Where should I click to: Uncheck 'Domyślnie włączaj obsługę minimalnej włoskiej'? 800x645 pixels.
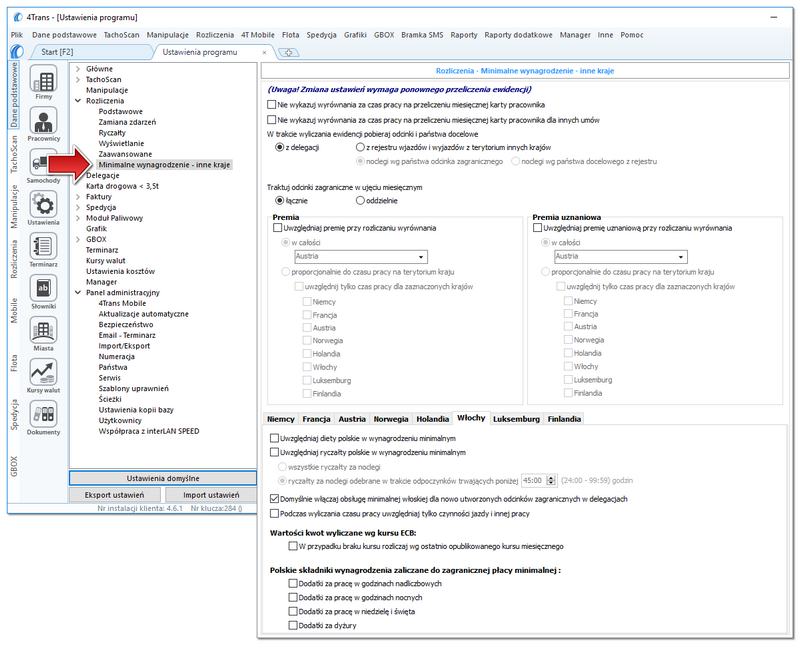tap(274, 499)
